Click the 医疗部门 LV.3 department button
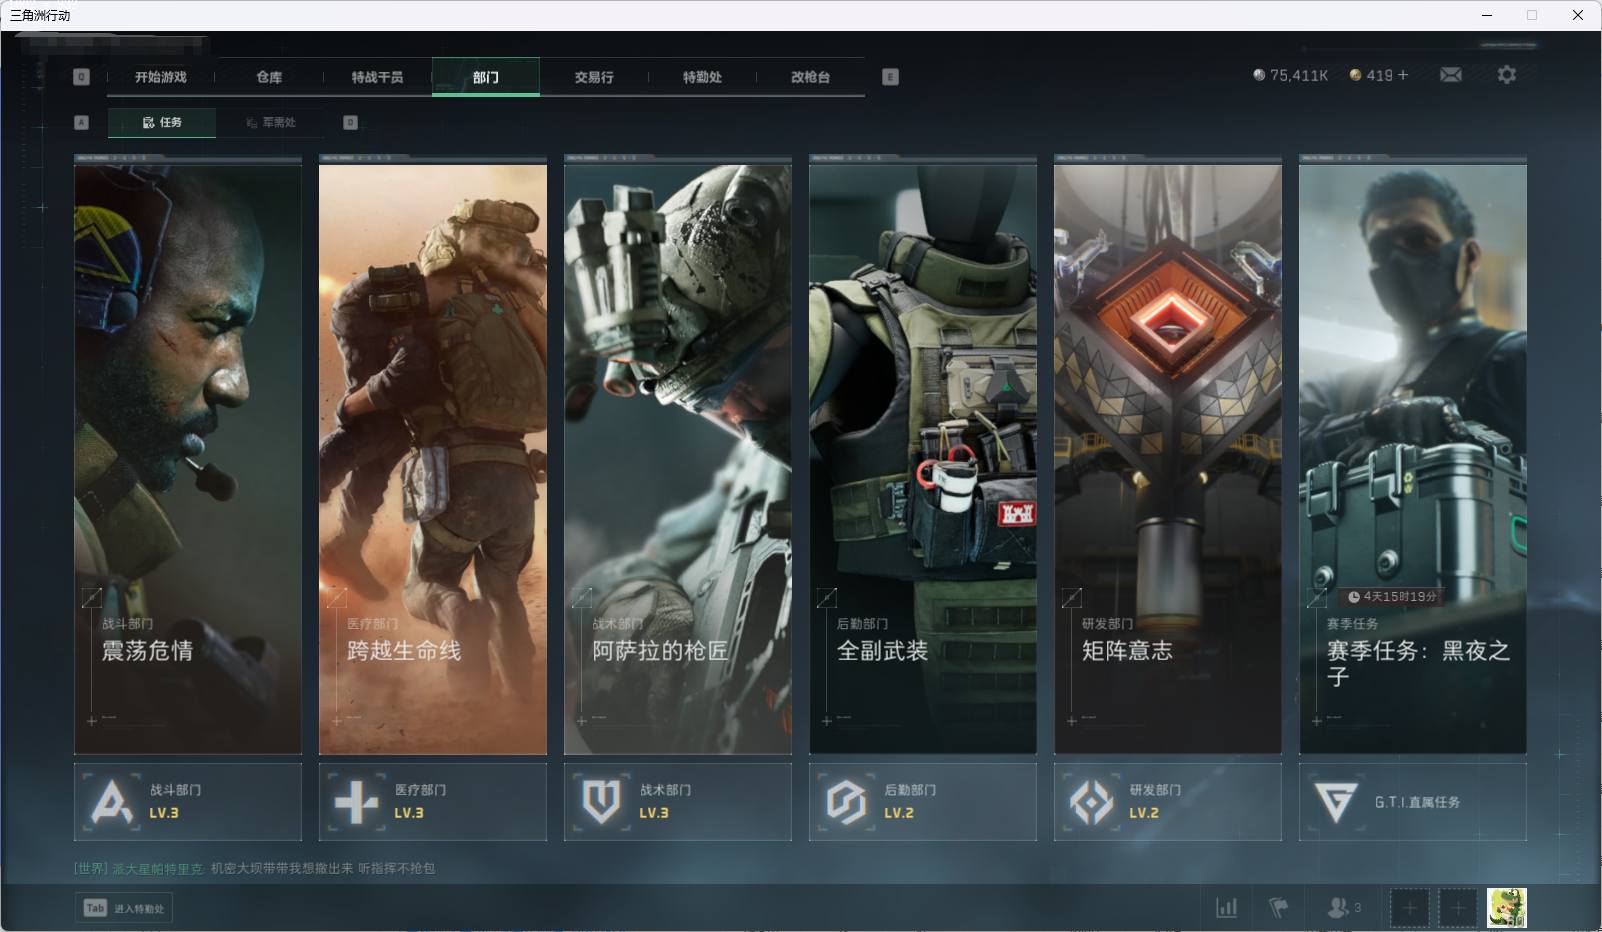This screenshot has height=932, width=1602. click(x=433, y=802)
